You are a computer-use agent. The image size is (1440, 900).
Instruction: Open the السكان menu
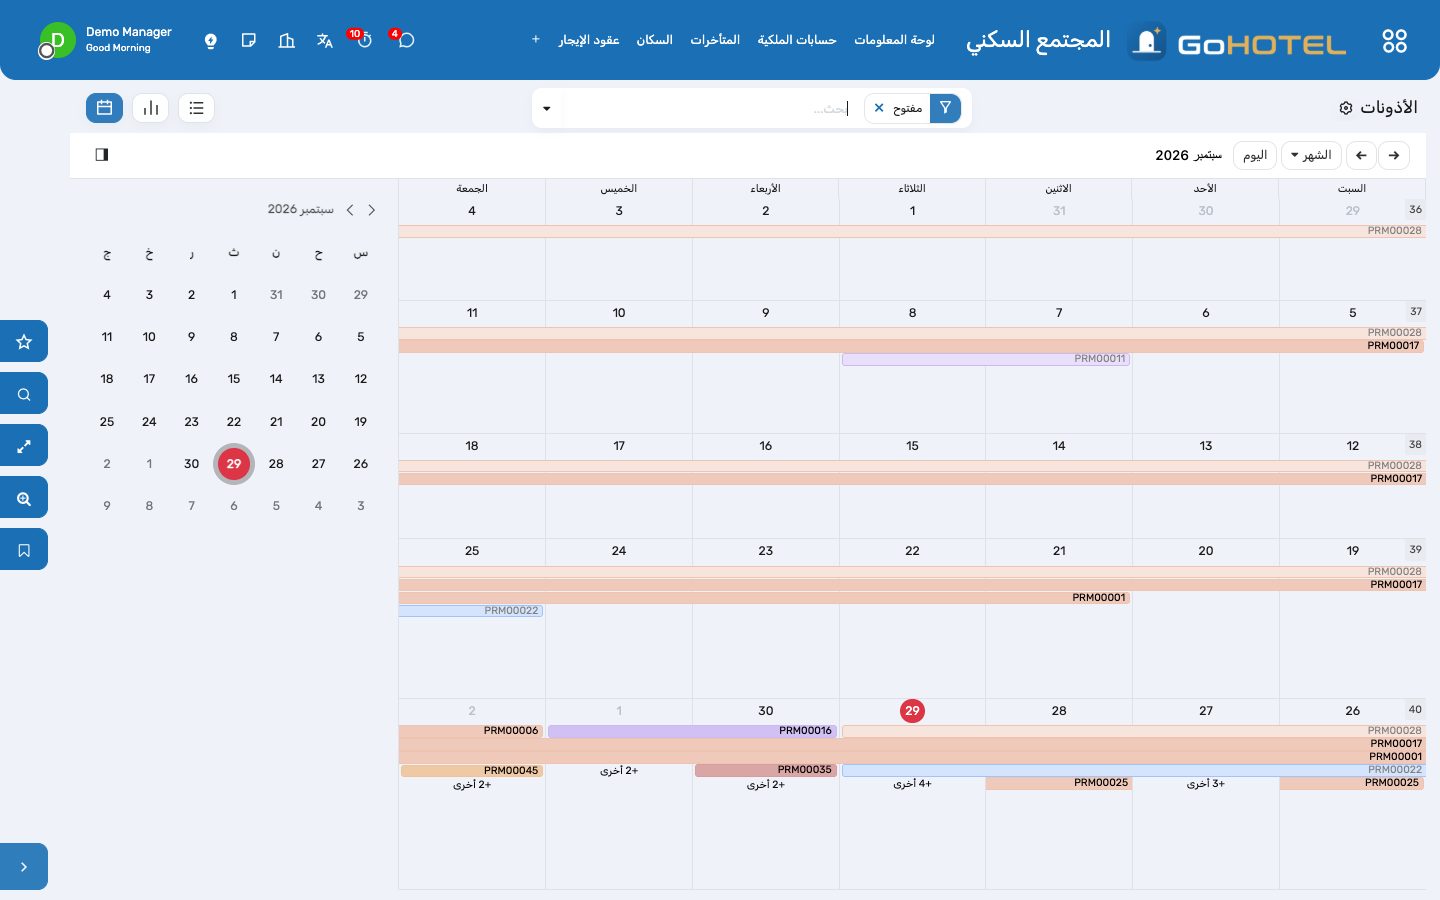(655, 40)
